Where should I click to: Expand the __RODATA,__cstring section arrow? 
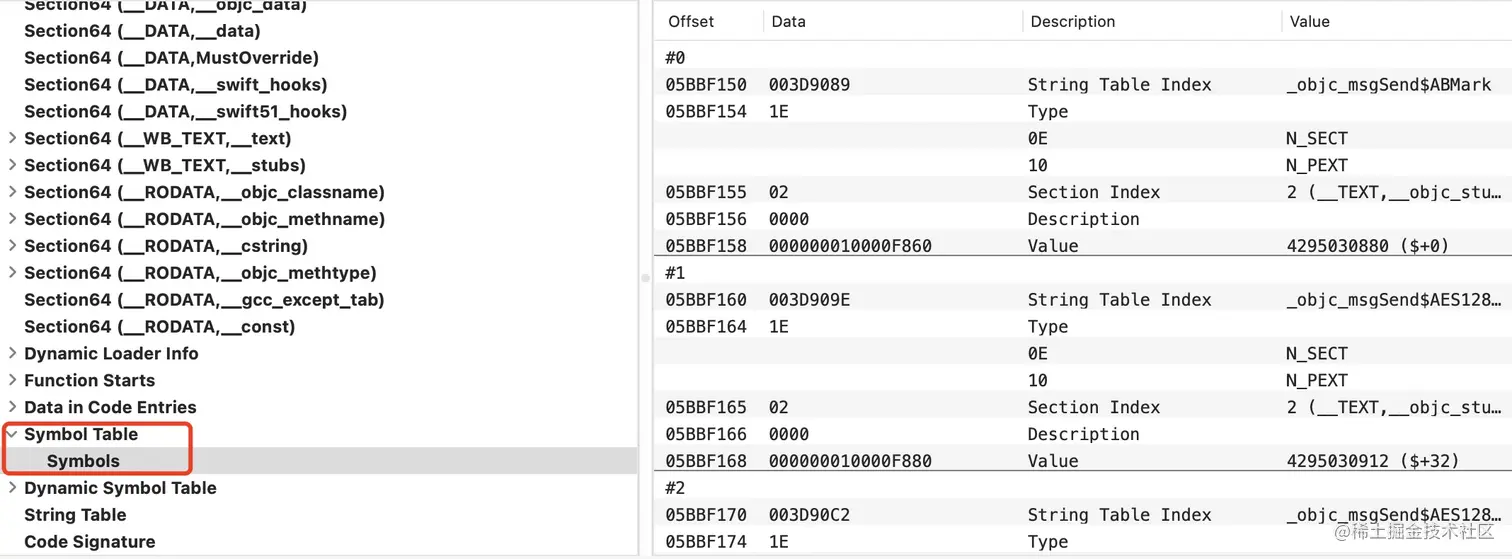click(12, 246)
